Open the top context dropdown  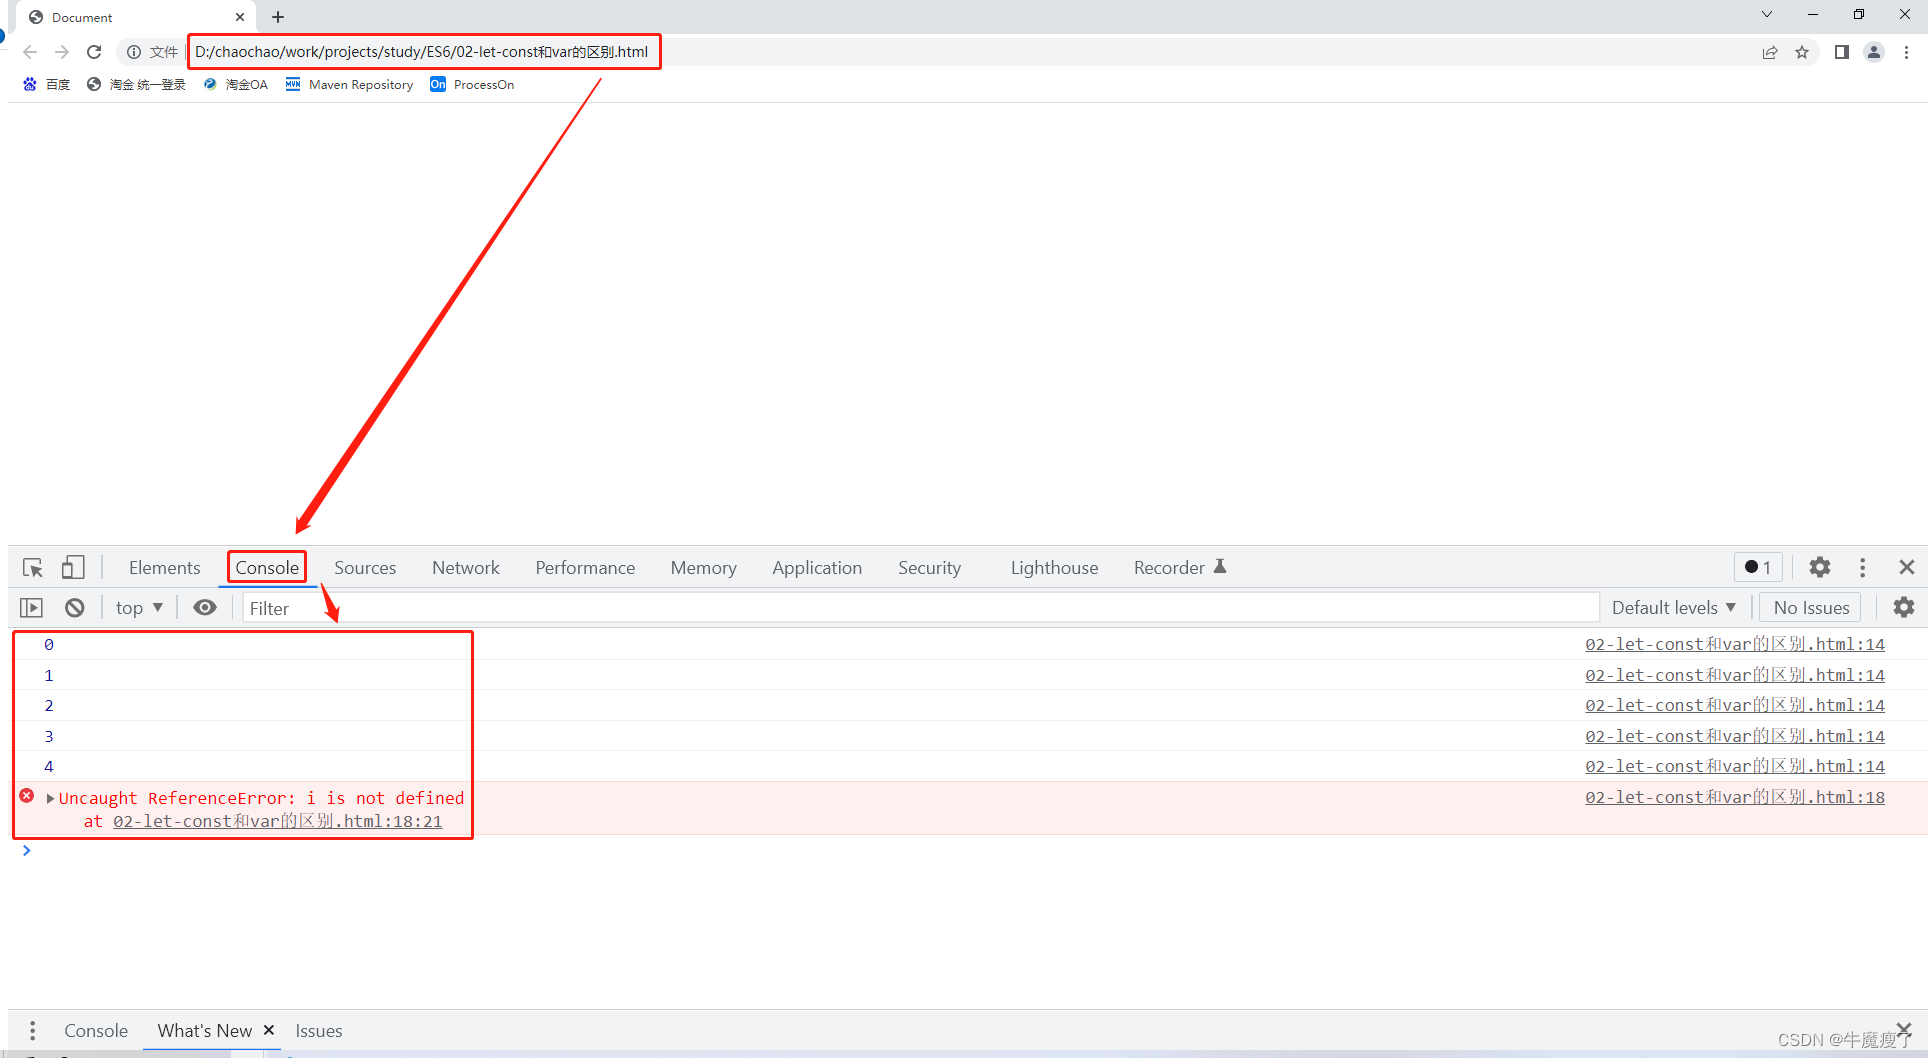point(139,608)
